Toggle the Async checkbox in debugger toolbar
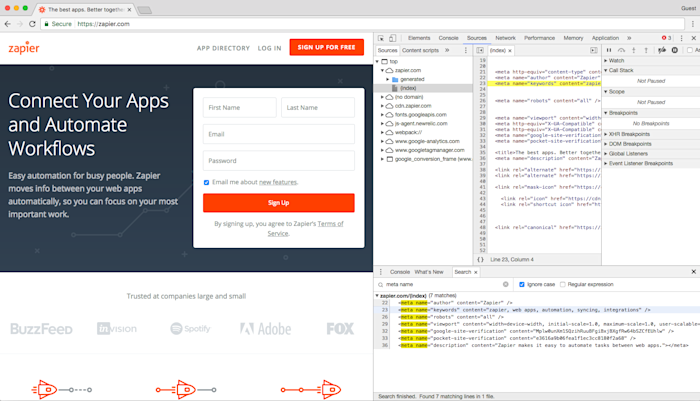700x401 pixels. click(x=690, y=50)
